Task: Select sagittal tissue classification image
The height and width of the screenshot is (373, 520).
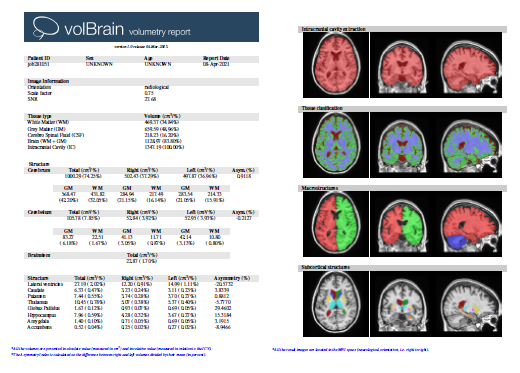Action: 469,145
